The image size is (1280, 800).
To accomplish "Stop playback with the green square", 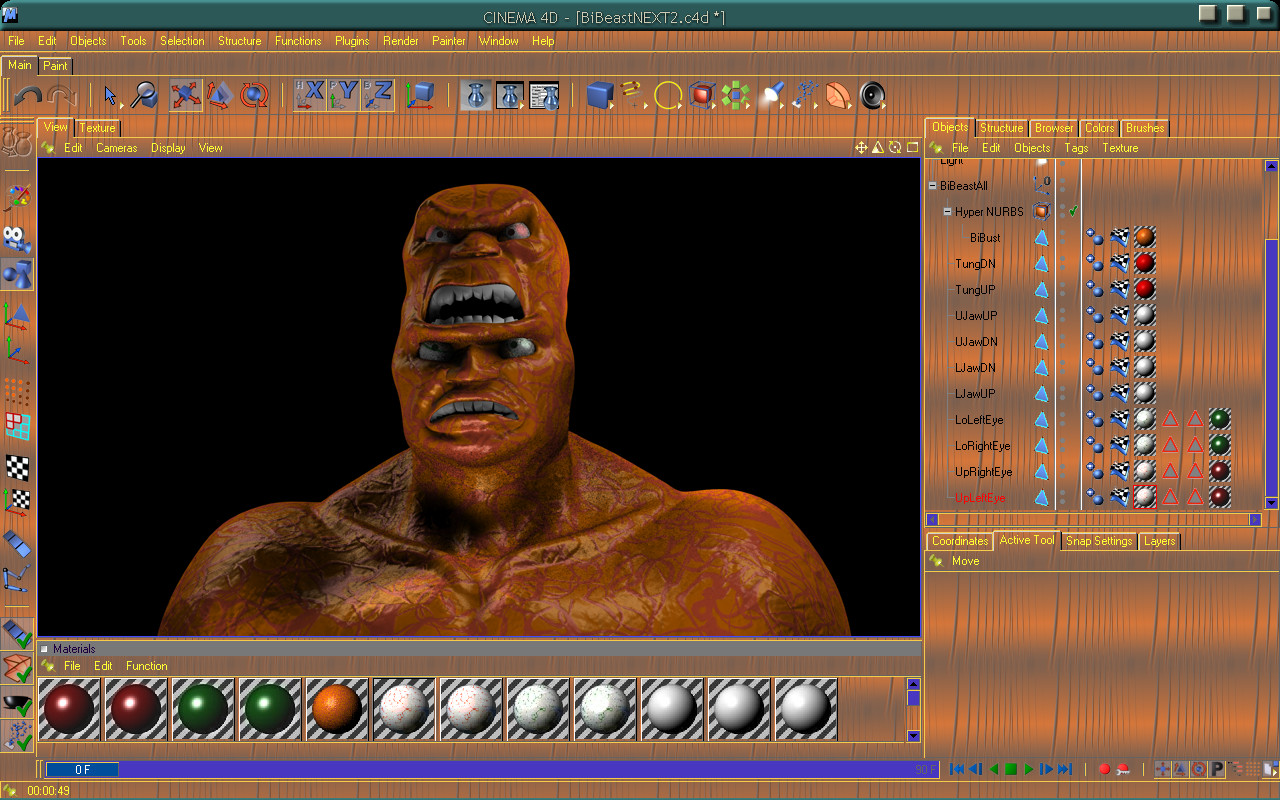I will click(1011, 769).
